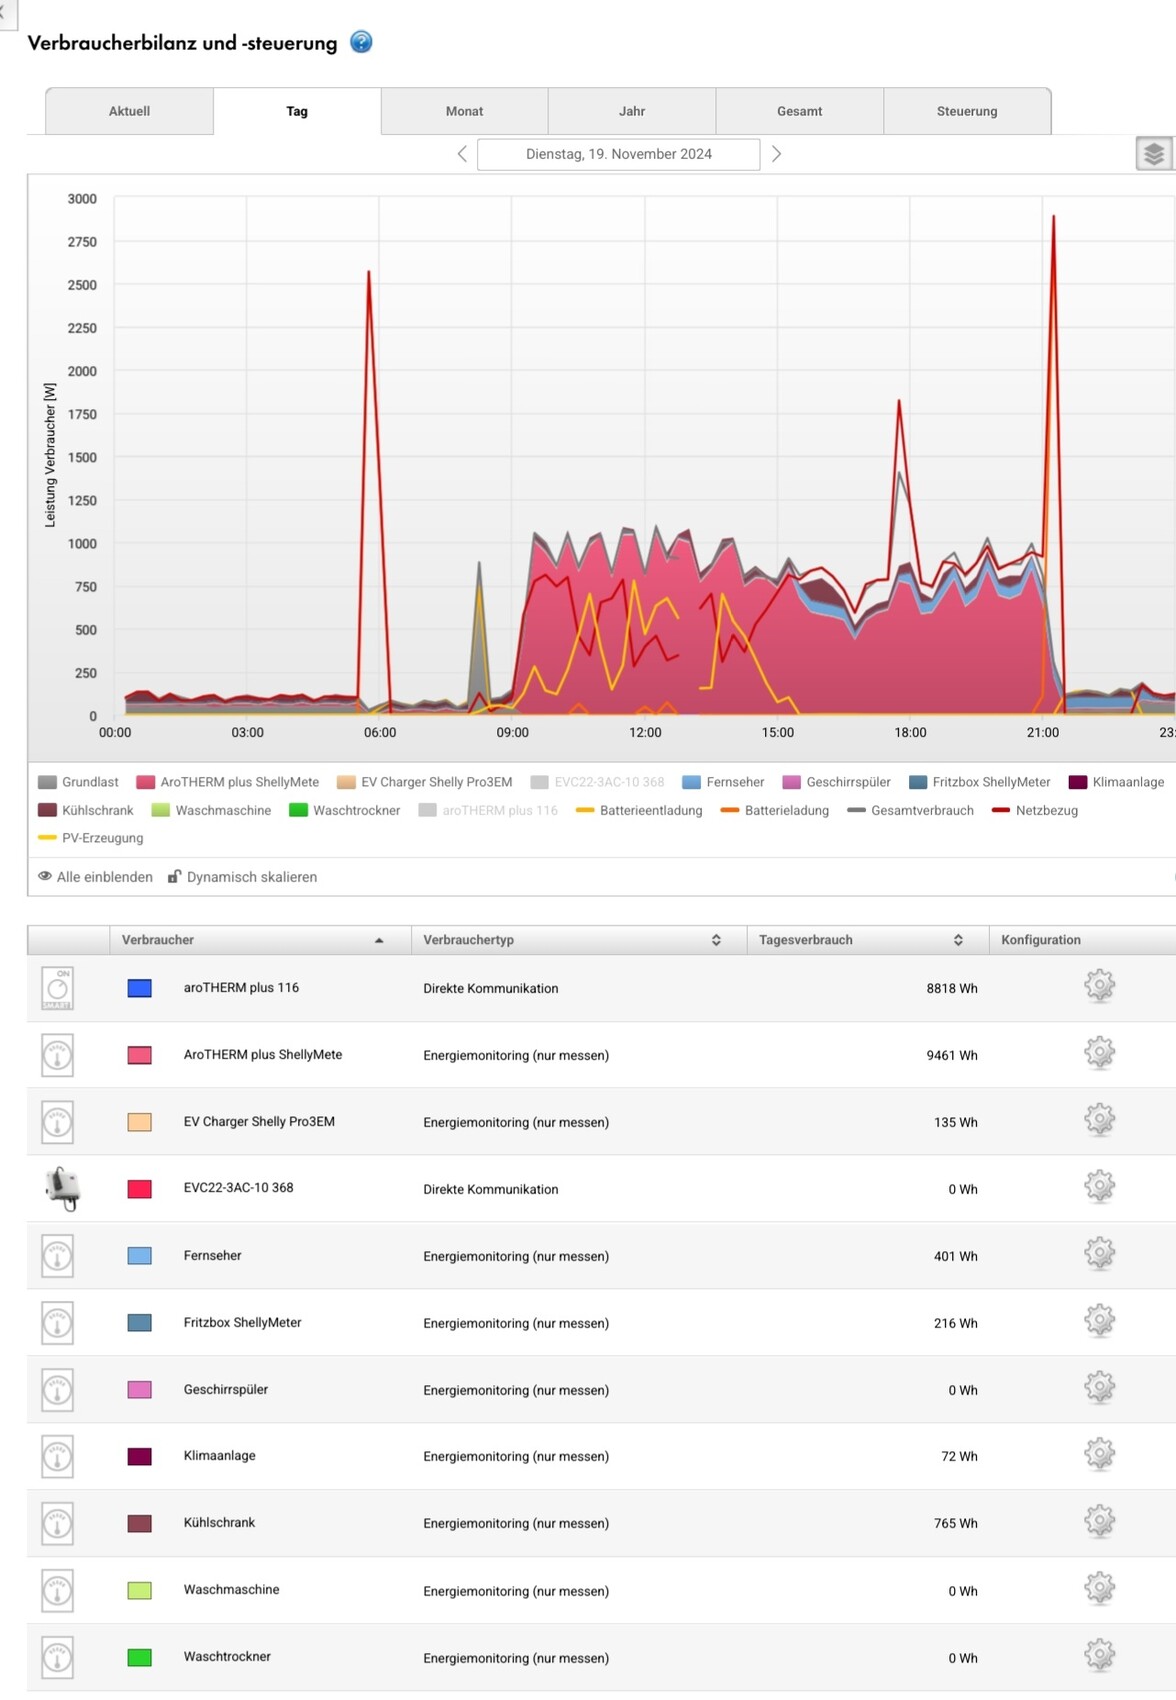Image resolution: width=1176 pixels, height=1700 pixels.
Task: Open gear configuration for Fernseher
Action: click(x=1099, y=1254)
